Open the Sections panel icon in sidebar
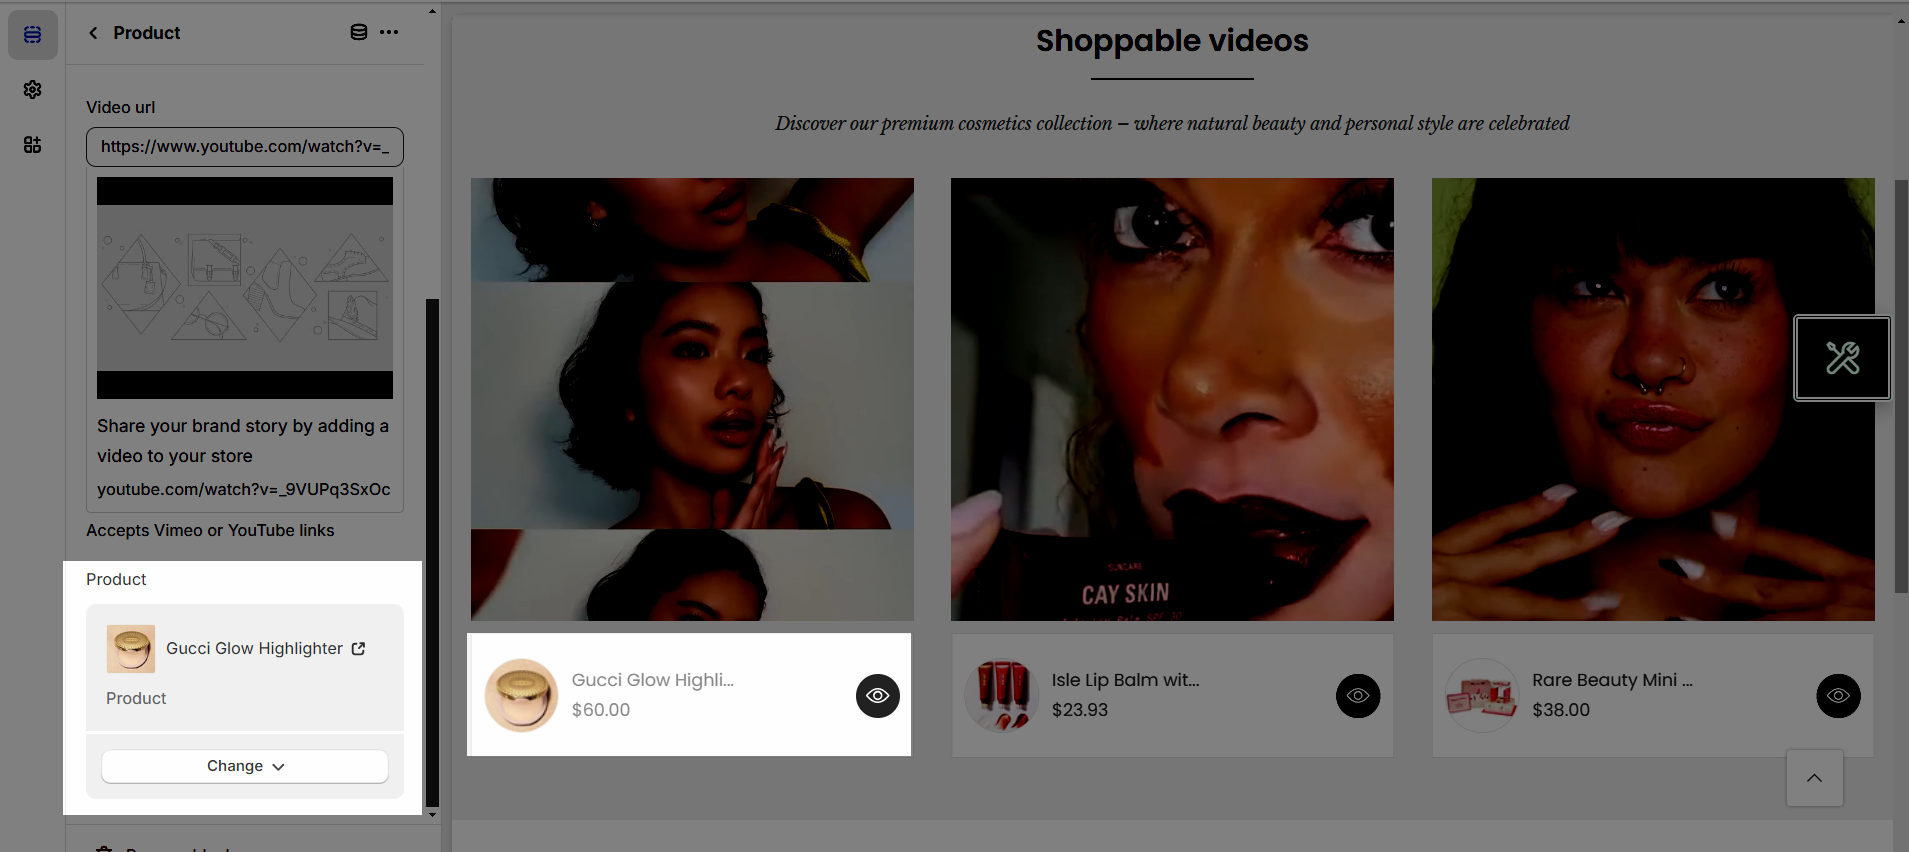Viewport: 1909px width, 852px height. [33, 35]
